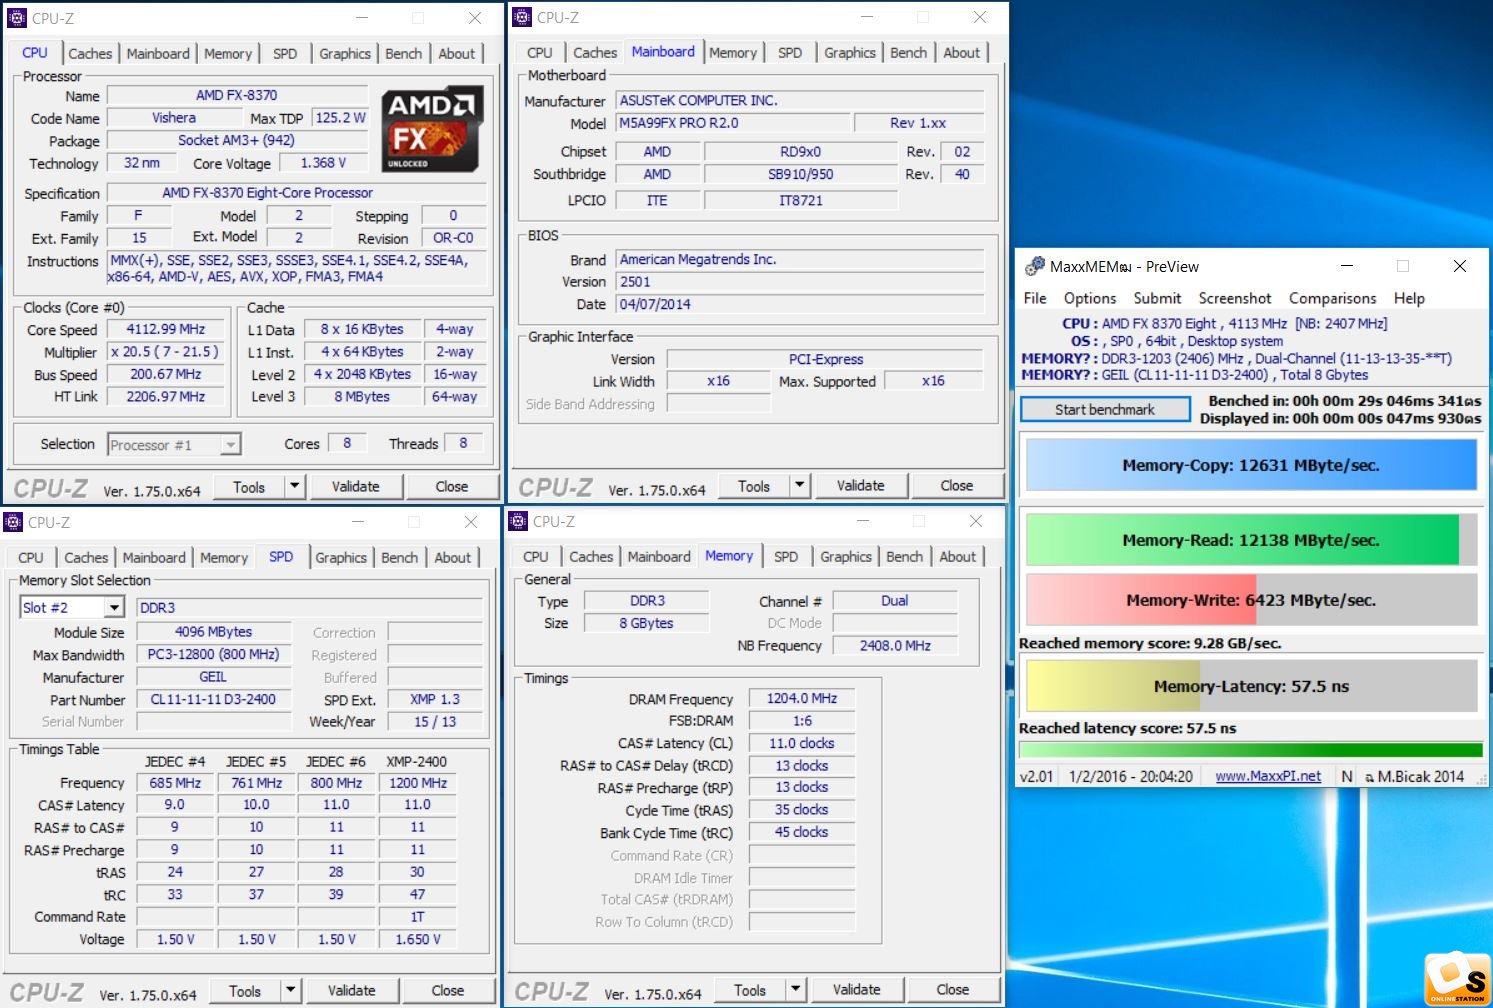Open the Bench tab in CPU window
Image resolution: width=1493 pixels, height=1008 pixels.
pyautogui.click(x=404, y=54)
